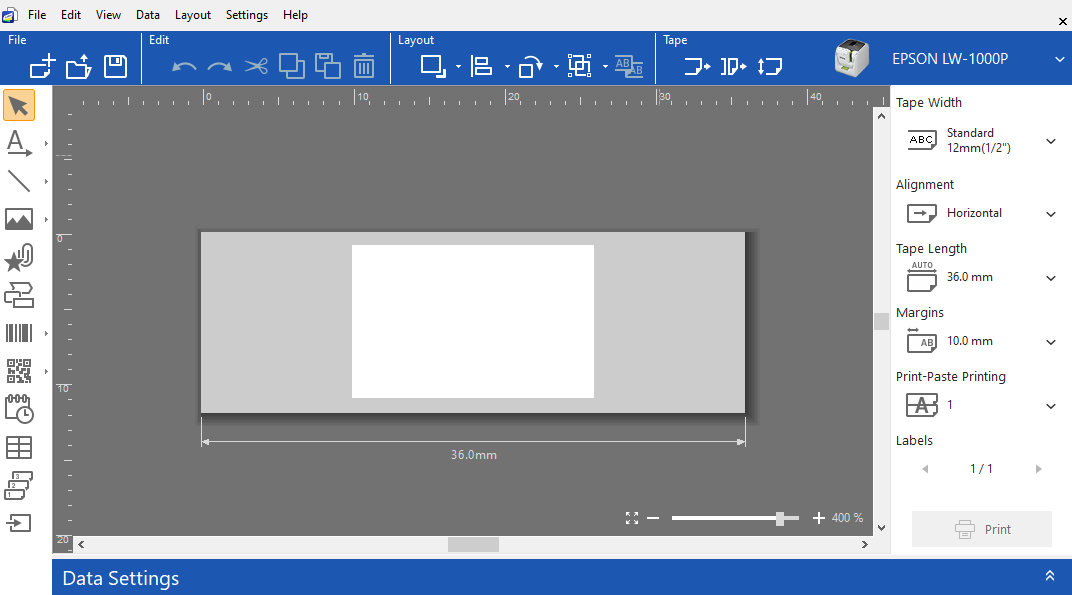
Task: Open the Tape Width dropdown
Action: [1051, 141]
